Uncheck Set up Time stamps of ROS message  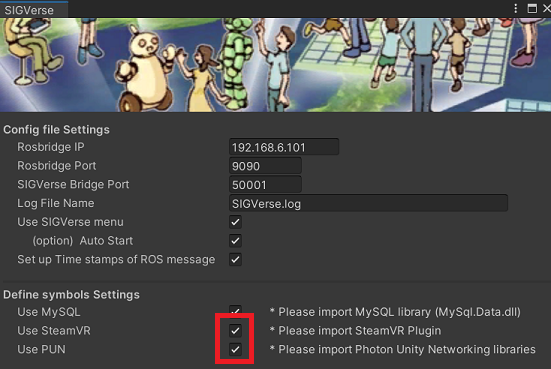pyautogui.click(x=235, y=260)
